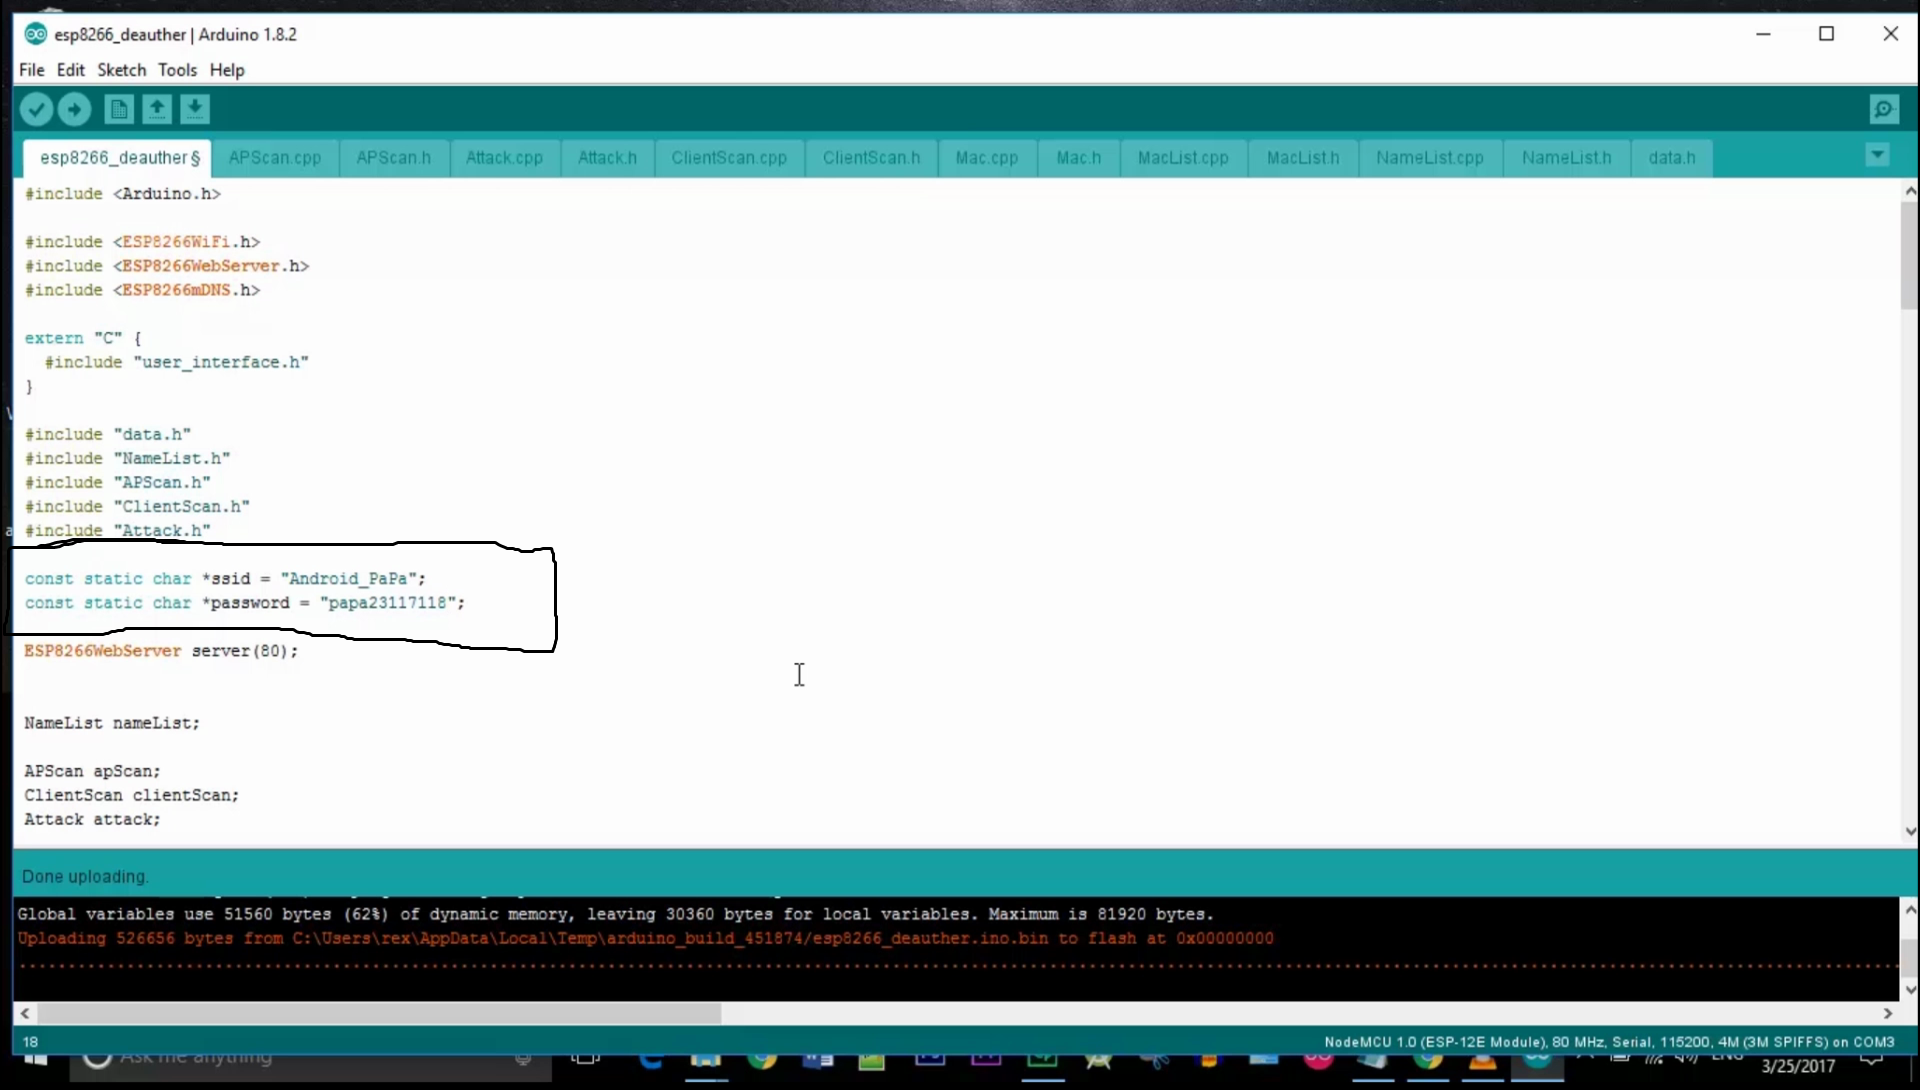Click the horizontal scrollbar left arrow
The image size is (1920, 1090).
pyautogui.click(x=25, y=1013)
